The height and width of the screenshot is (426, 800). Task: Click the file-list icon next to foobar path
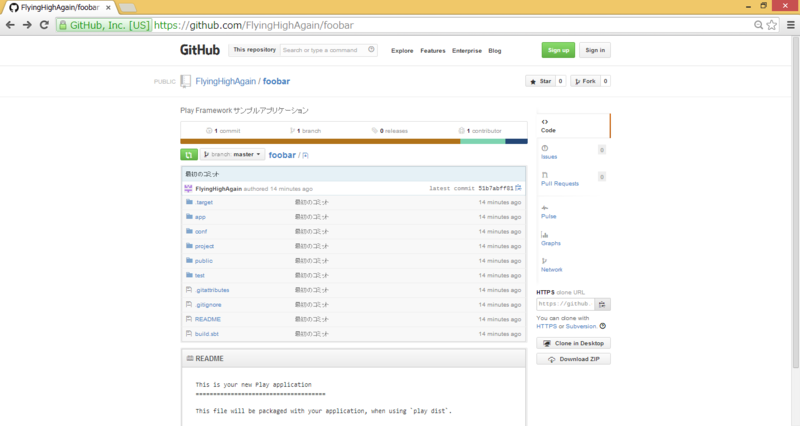tap(306, 155)
